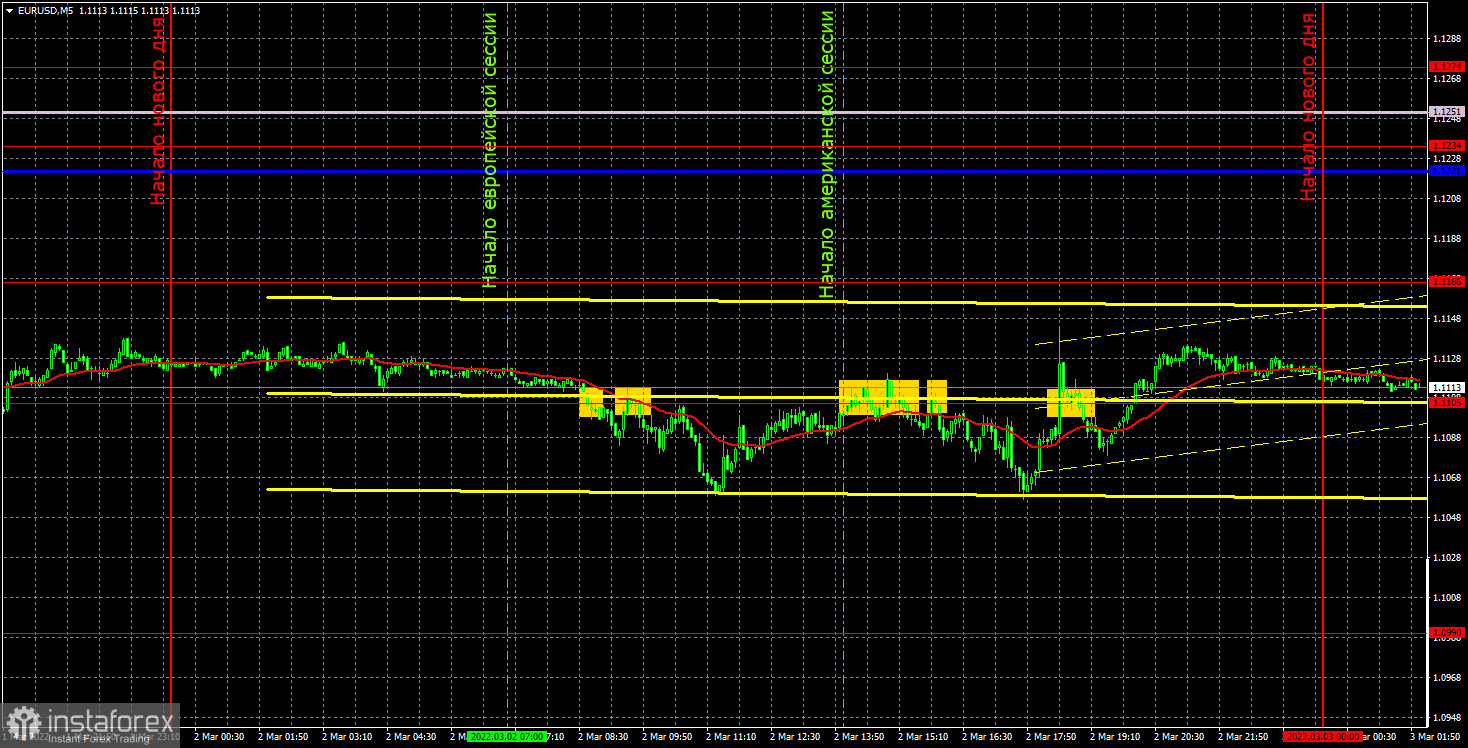1468x748 pixels.
Task: Click '2 Mar 15:10' on the time axis
Action: click(x=923, y=736)
